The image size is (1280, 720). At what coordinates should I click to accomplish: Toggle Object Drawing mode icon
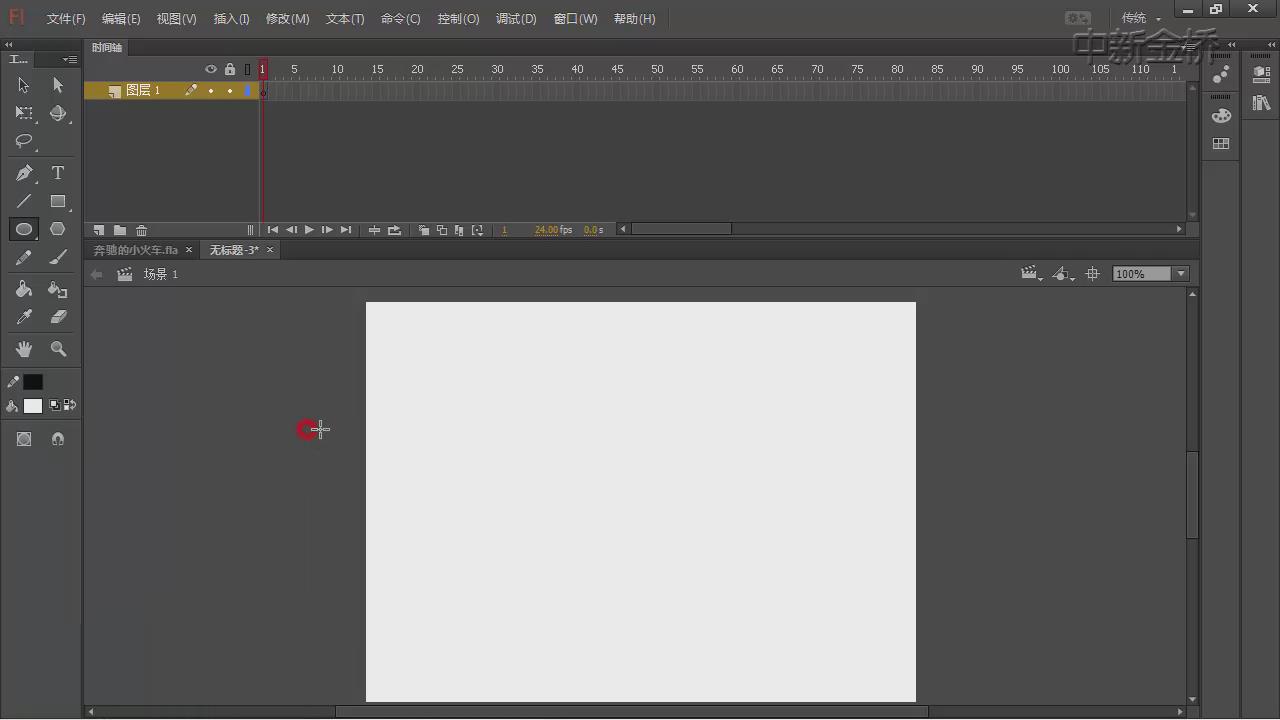pyautogui.click(x=24, y=439)
